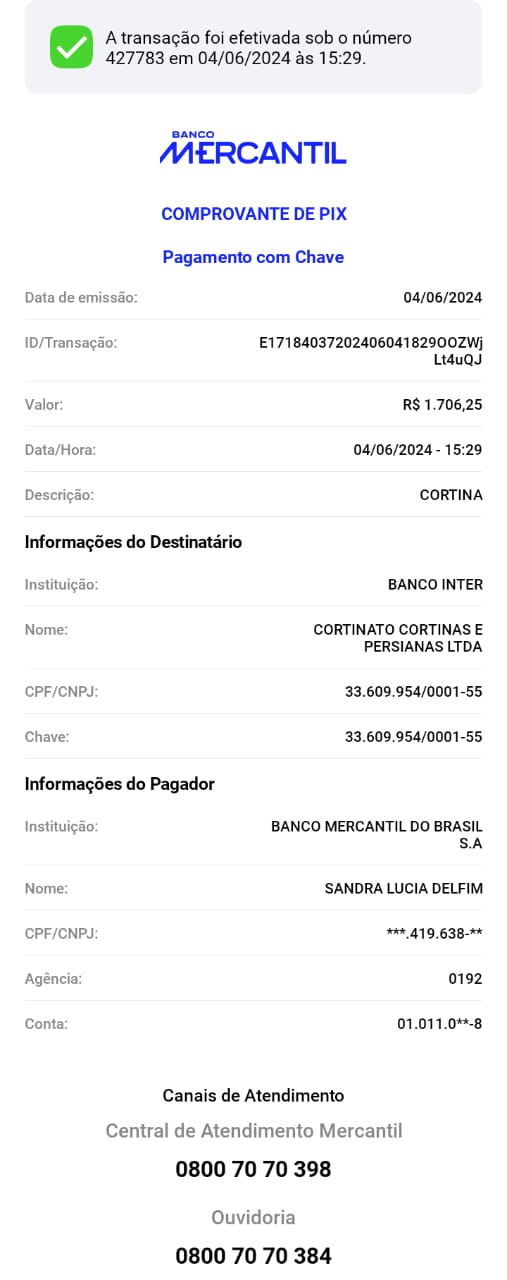Click the BANCO INTER institution value
Image resolution: width=507 pixels, height=1280 pixels.
pyautogui.click(x=435, y=585)
